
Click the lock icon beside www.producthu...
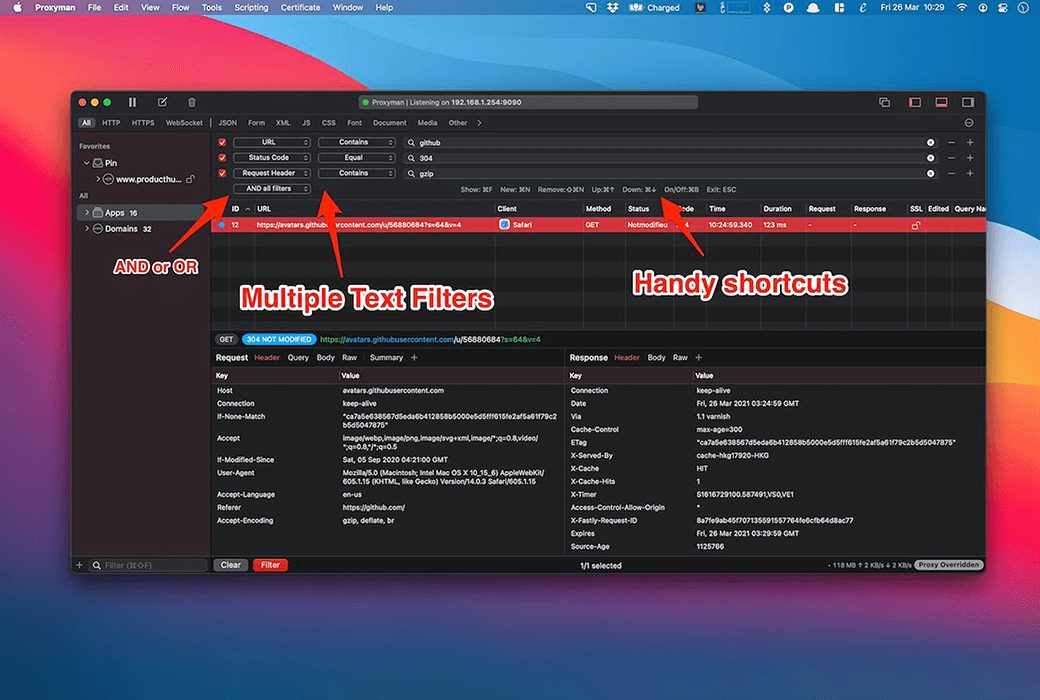(191, 179)
